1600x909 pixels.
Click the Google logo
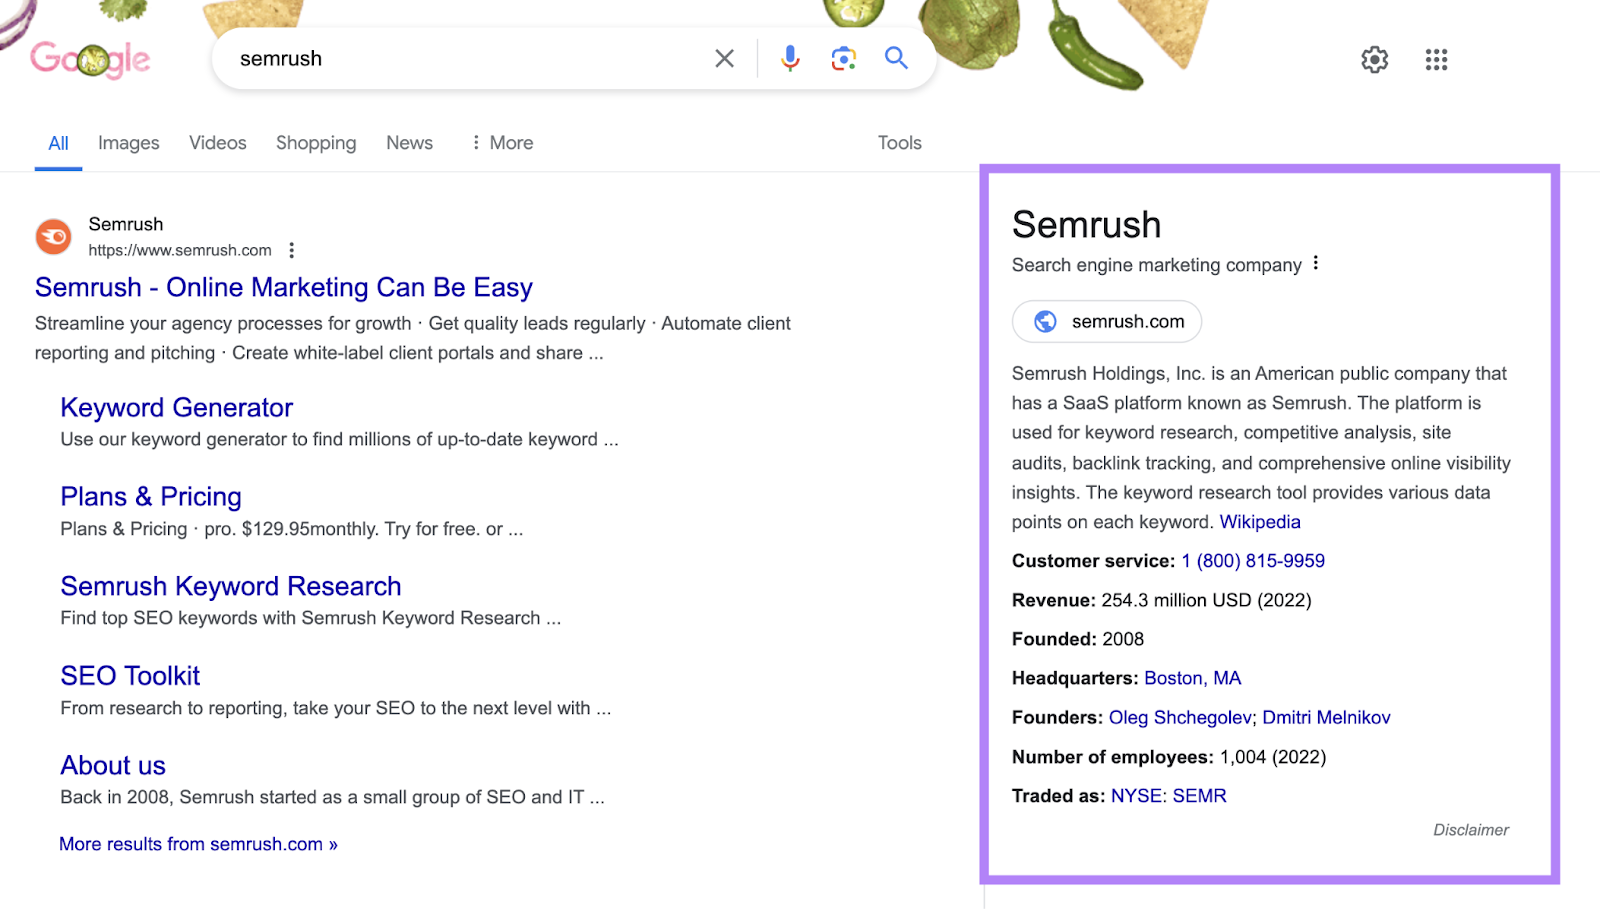(90, 59)
